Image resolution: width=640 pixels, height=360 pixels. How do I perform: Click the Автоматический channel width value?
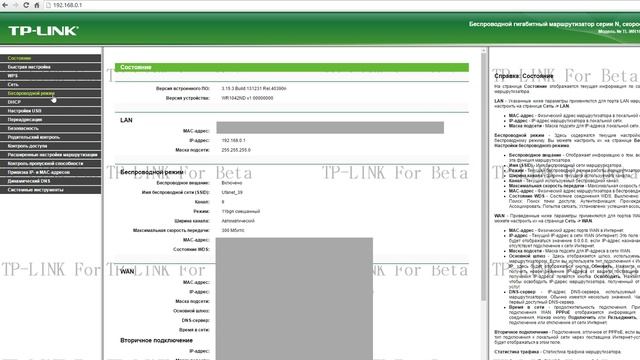[x=238, y=221]
